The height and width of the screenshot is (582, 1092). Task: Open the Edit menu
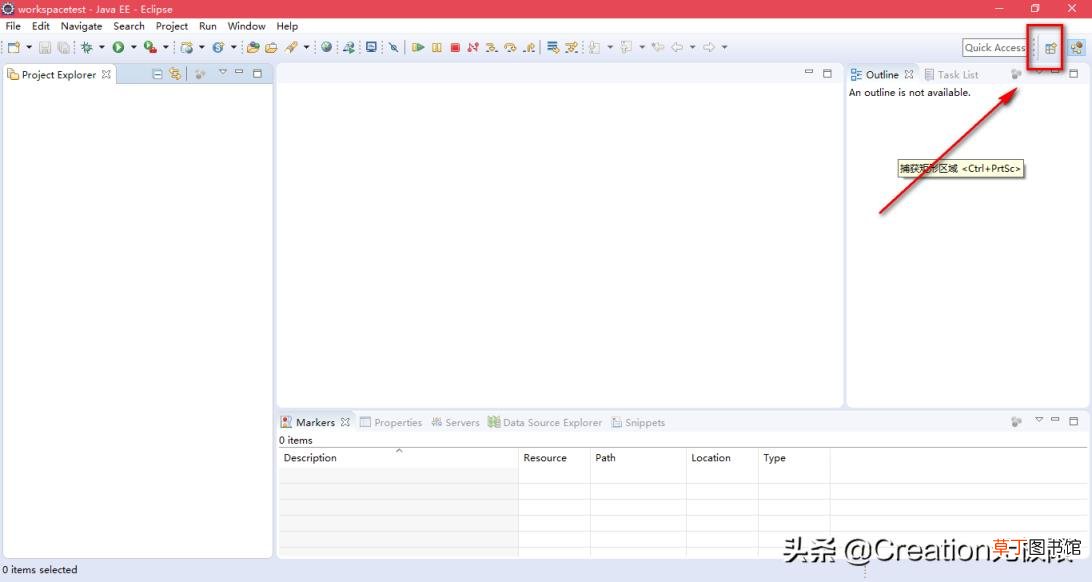40,26
